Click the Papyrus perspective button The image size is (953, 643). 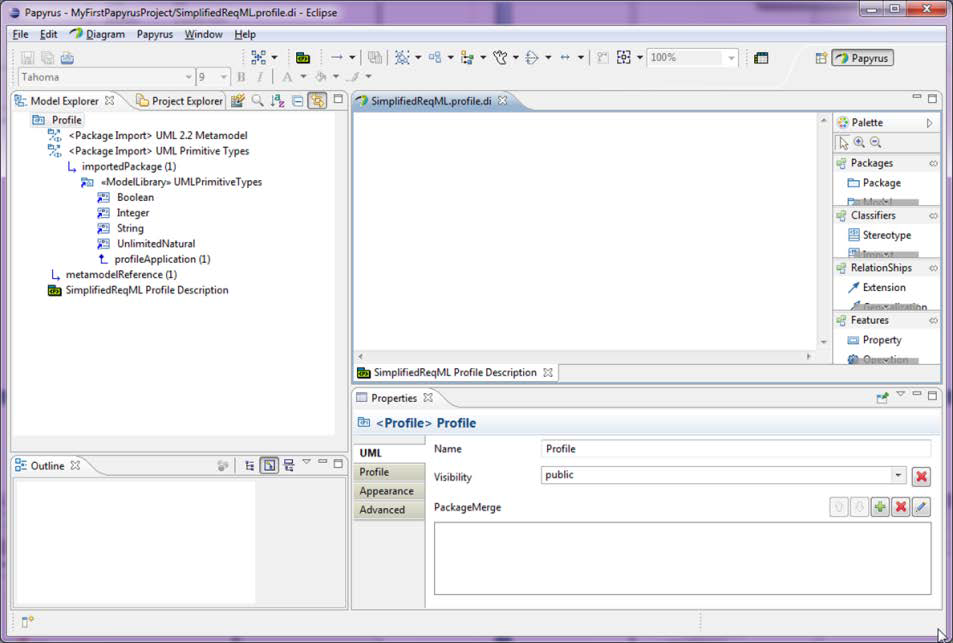862,58
